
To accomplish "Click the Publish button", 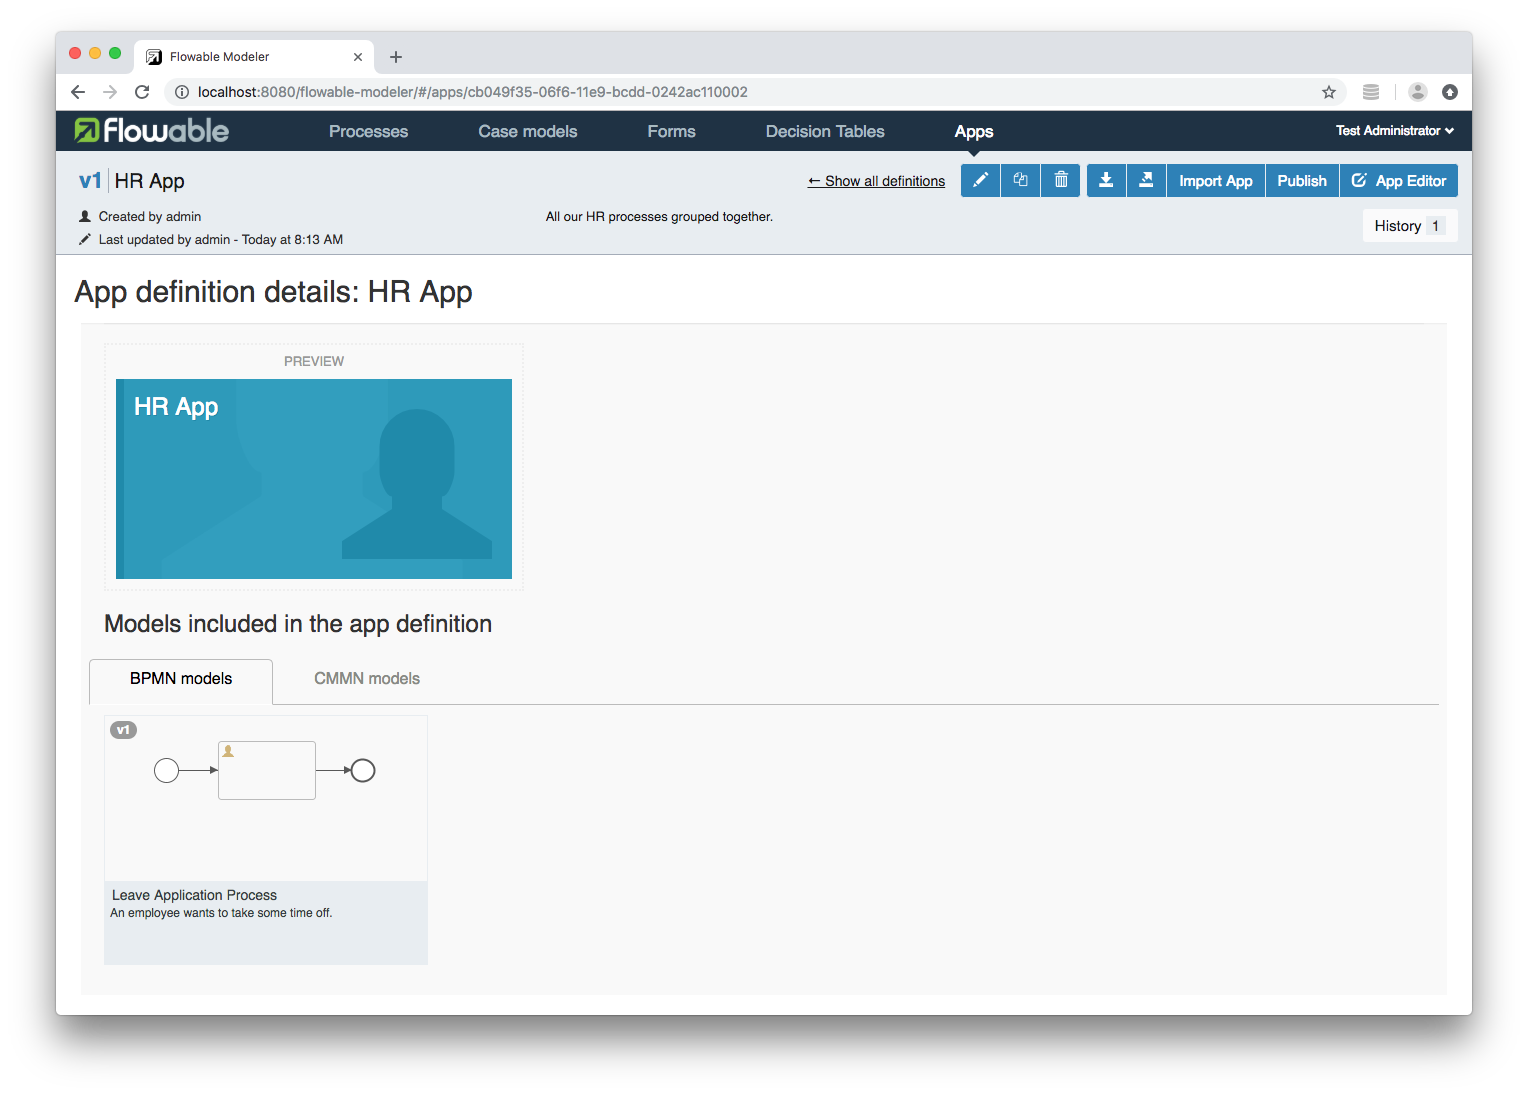I will (1302, 181).
